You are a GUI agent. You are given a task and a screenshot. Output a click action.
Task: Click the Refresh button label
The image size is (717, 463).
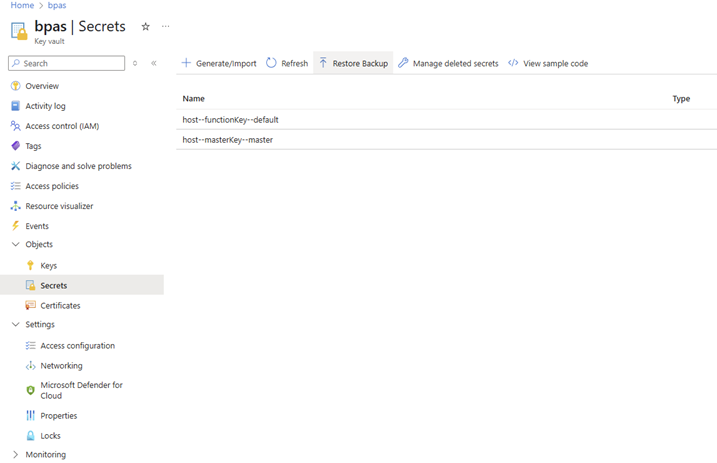294,64
